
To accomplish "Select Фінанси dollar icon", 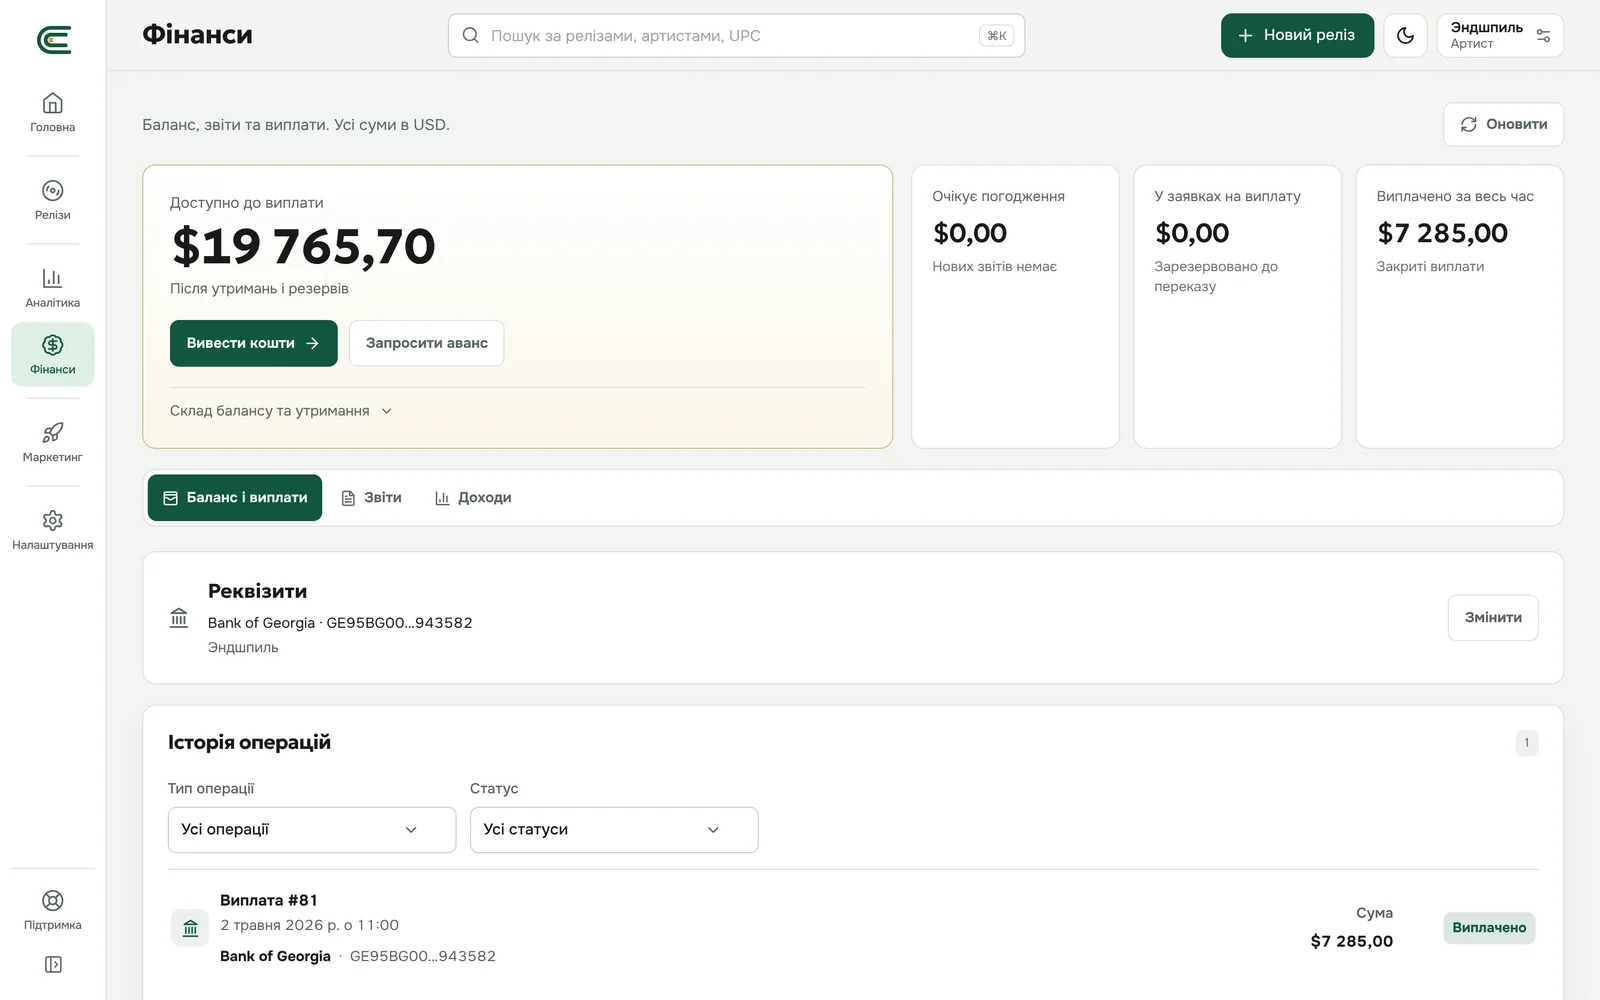I will 53,345.
